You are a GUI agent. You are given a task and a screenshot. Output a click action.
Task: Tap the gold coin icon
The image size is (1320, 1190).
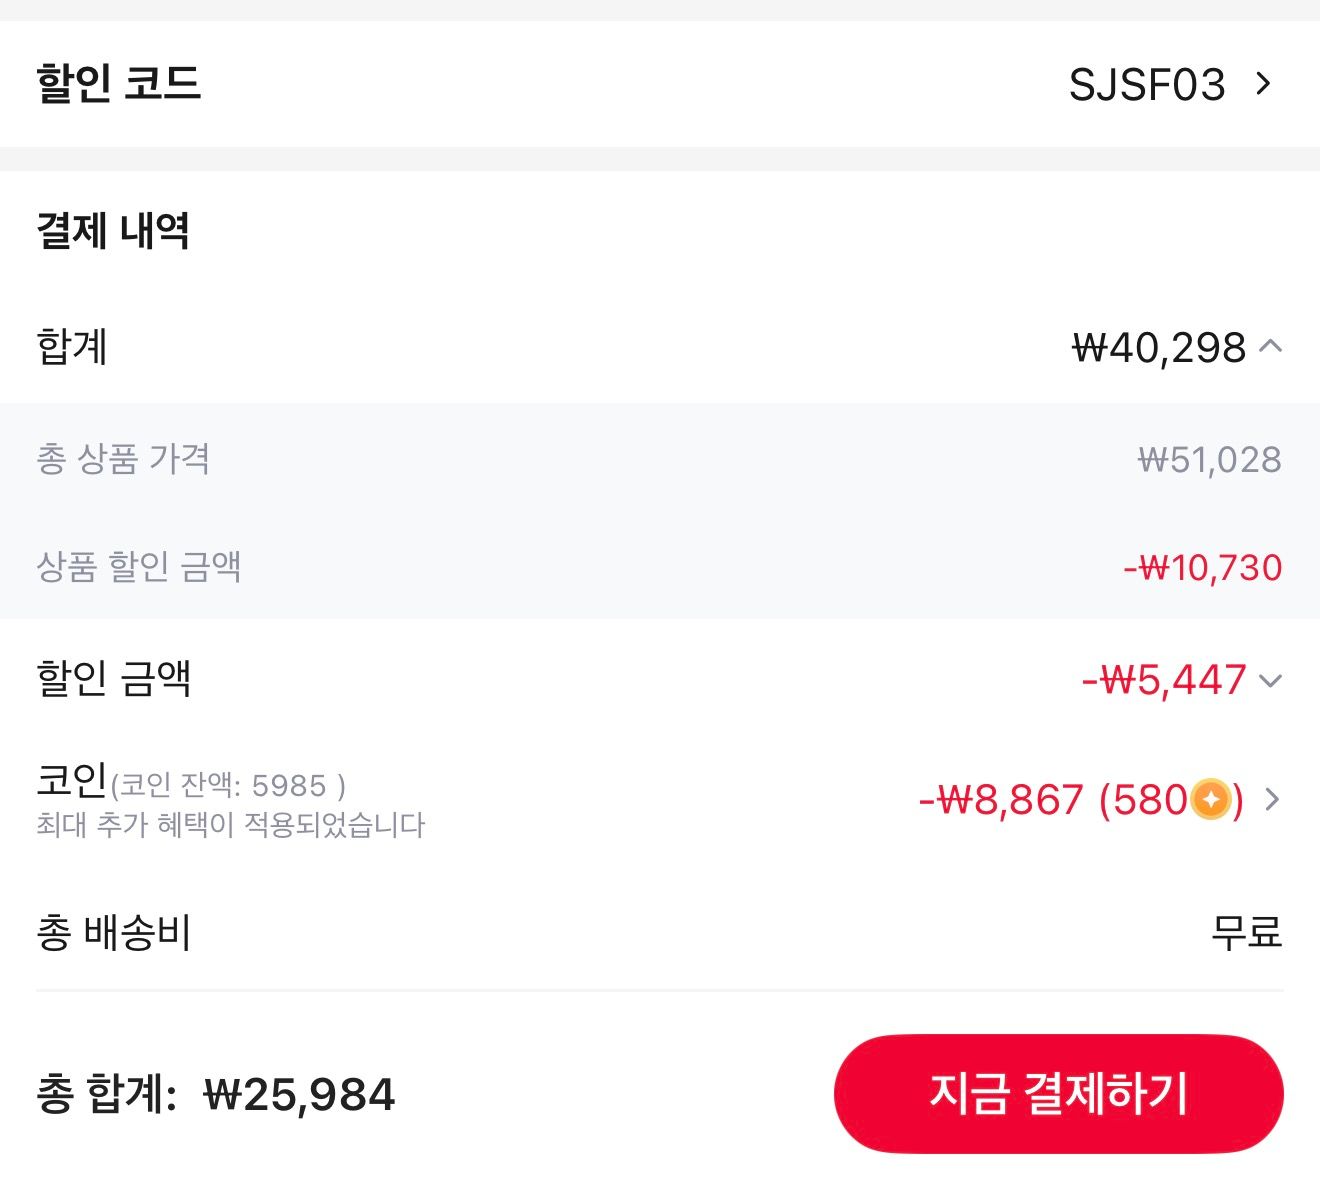(1210, 800)
